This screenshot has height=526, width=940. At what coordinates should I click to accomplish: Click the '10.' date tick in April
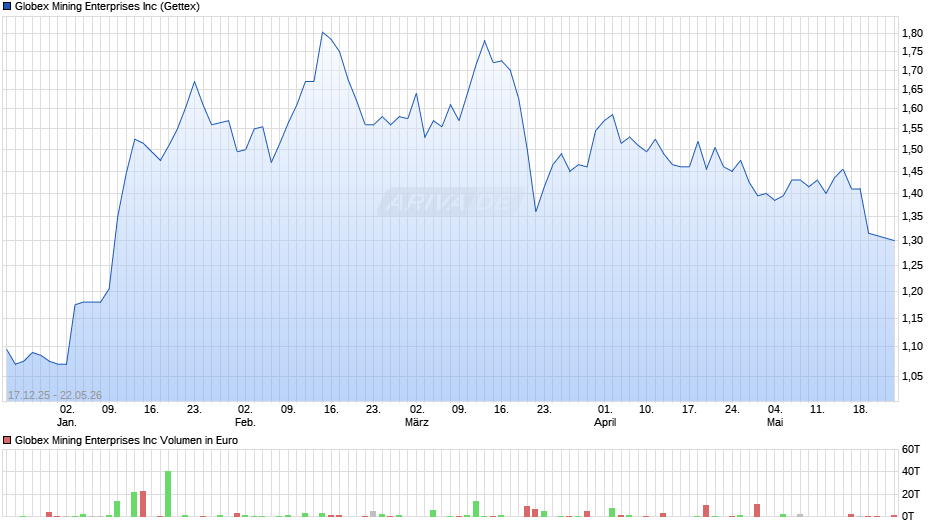(646, 409)
